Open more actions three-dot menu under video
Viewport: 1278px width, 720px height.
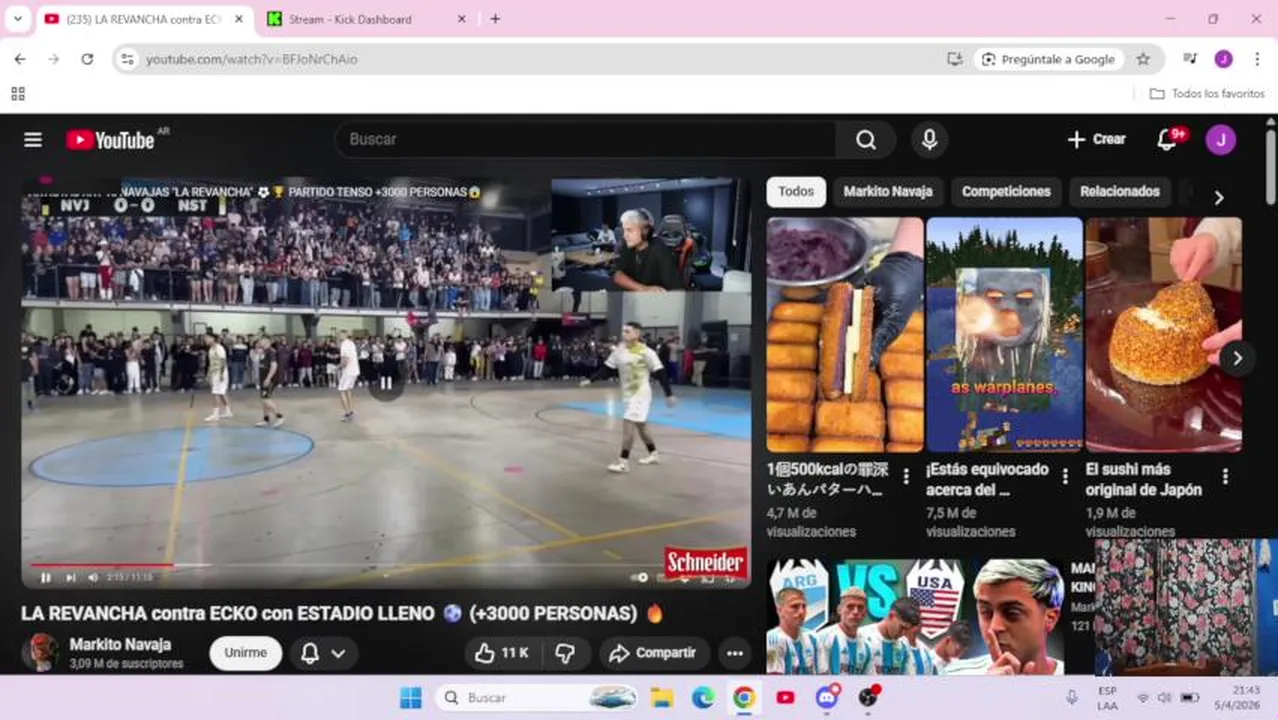tap(735, 653)
